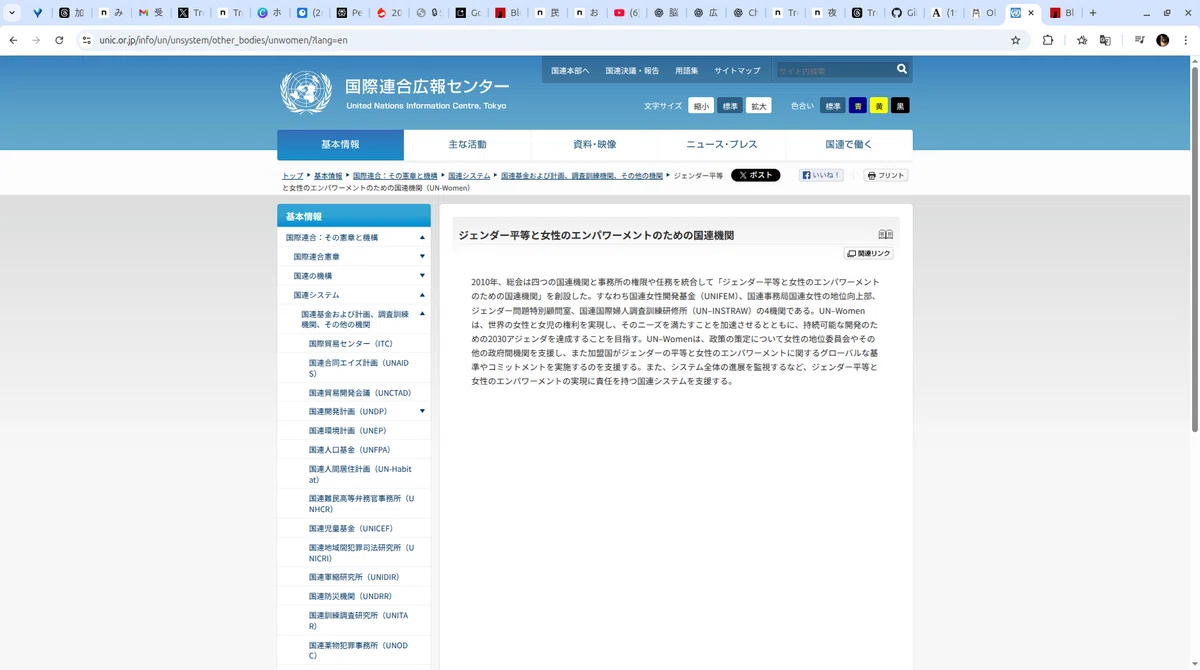
Task: Click the 国際連合：その憲章と機構 breadcrumb link
Action: pos(395,176)
